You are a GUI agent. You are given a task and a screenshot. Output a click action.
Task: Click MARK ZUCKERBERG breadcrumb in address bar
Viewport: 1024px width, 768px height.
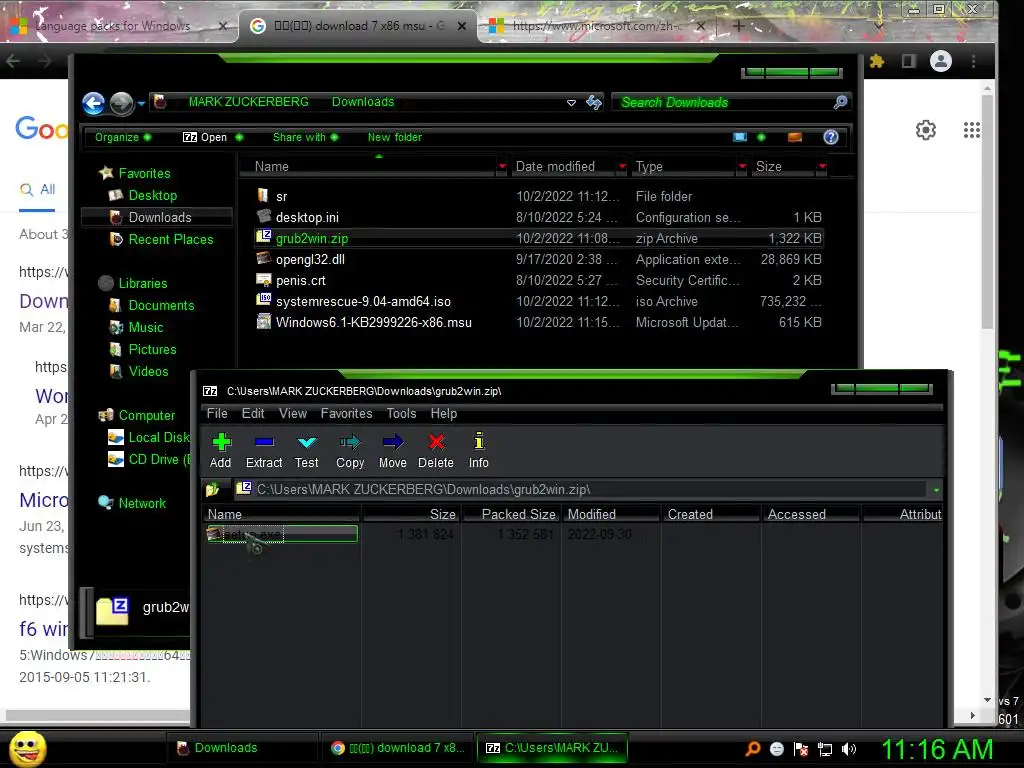click(248, 102)
